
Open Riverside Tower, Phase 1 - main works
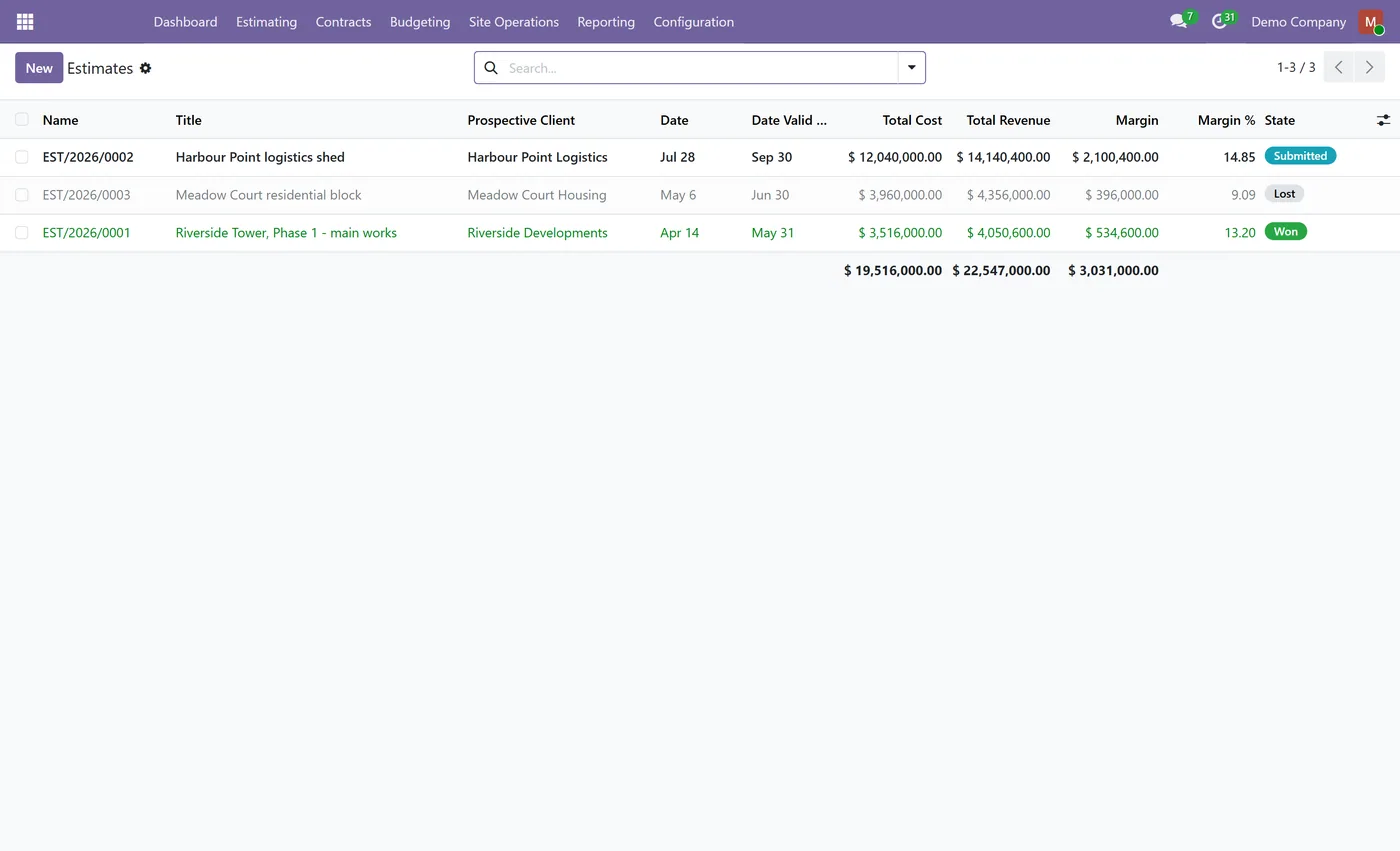[286, 233]
